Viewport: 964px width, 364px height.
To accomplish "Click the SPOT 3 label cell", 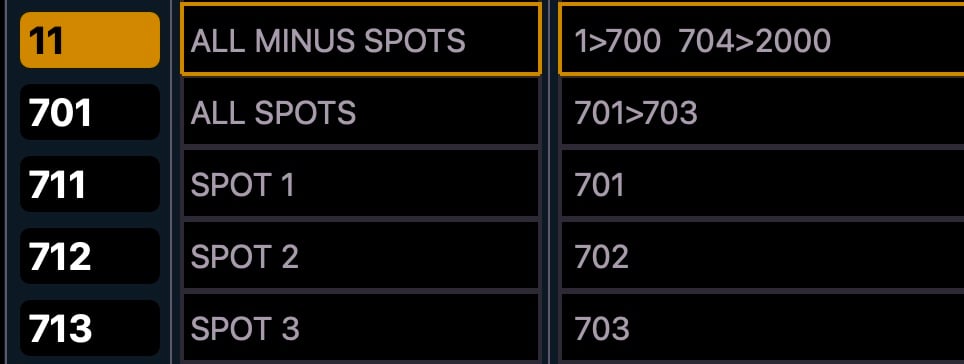I will [361, 328].
